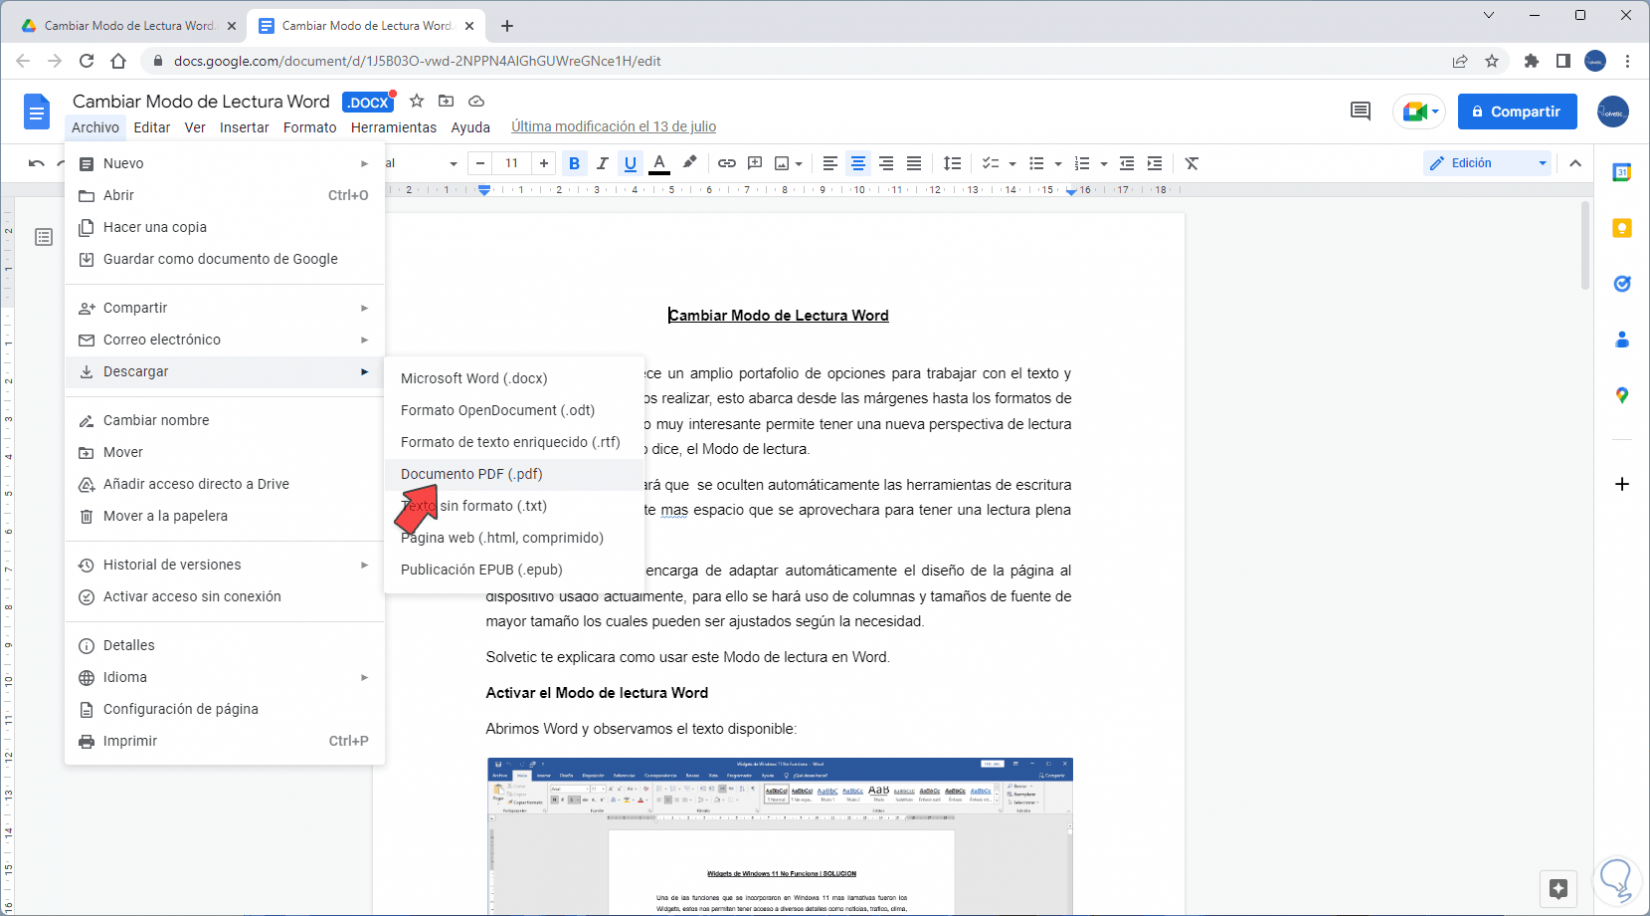This screenshot has width=1650, height=916.
Task: Open the Insertar menu
Action: click(x=244, y=127)
